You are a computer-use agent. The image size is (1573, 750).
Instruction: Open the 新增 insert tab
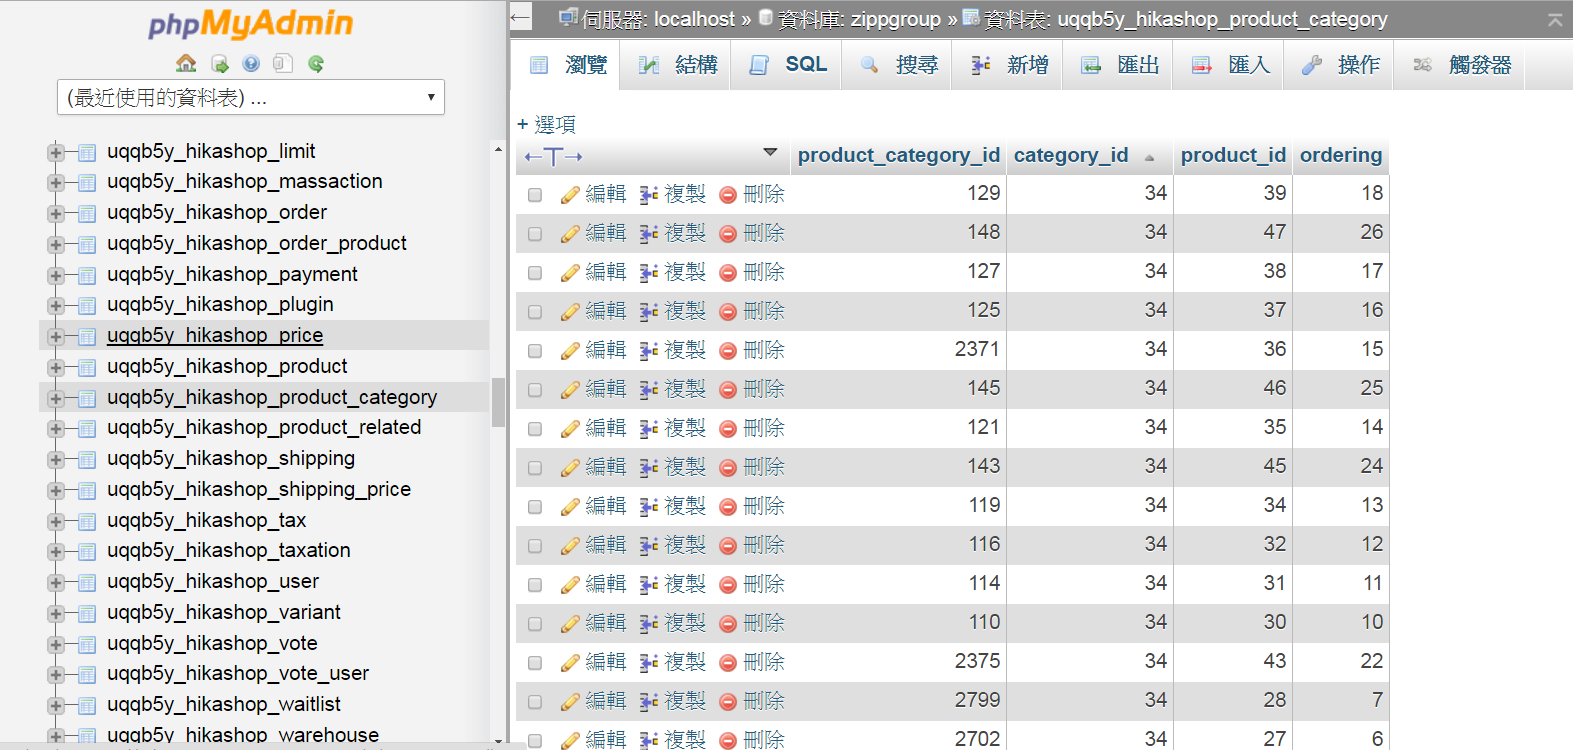pyautogui.click(x=1009, y=65)
